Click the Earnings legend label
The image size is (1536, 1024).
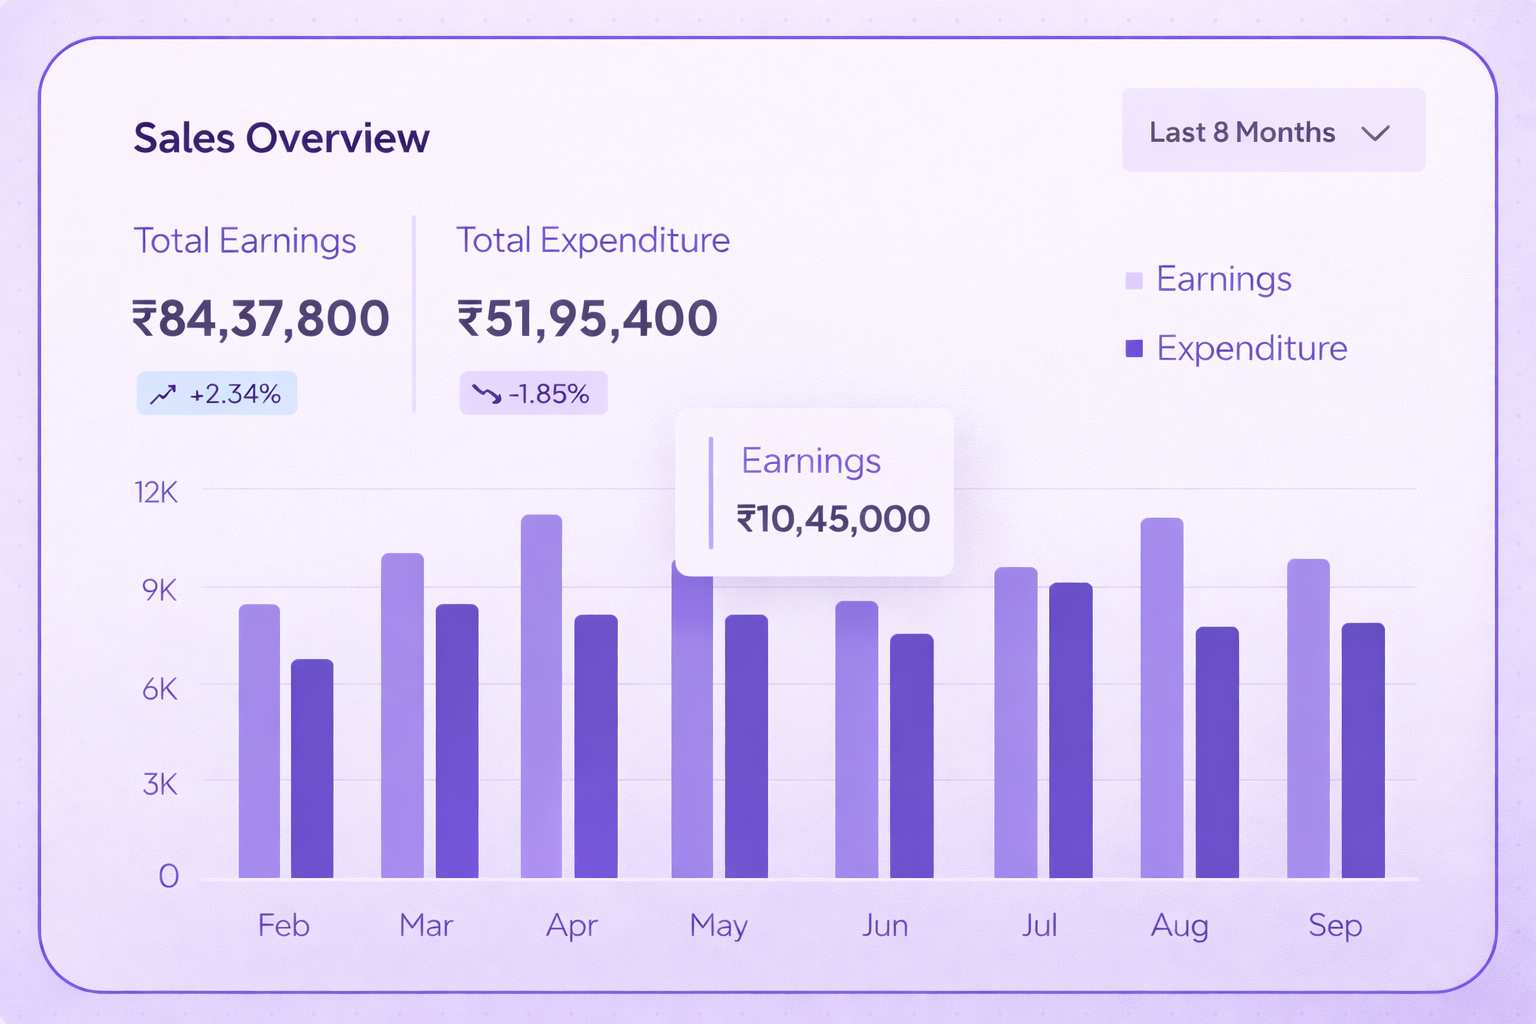point(1223,279)
